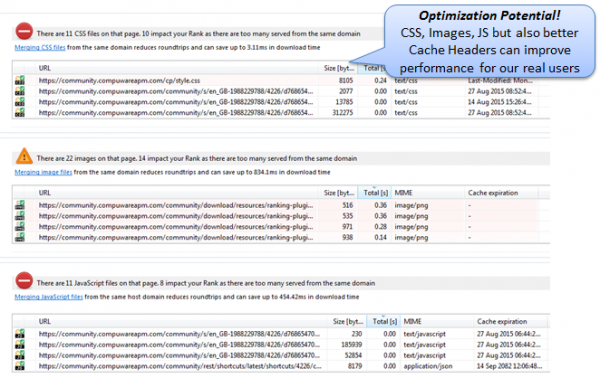
Task: Sort JavaScript table by Size column header
Action: 348,321
